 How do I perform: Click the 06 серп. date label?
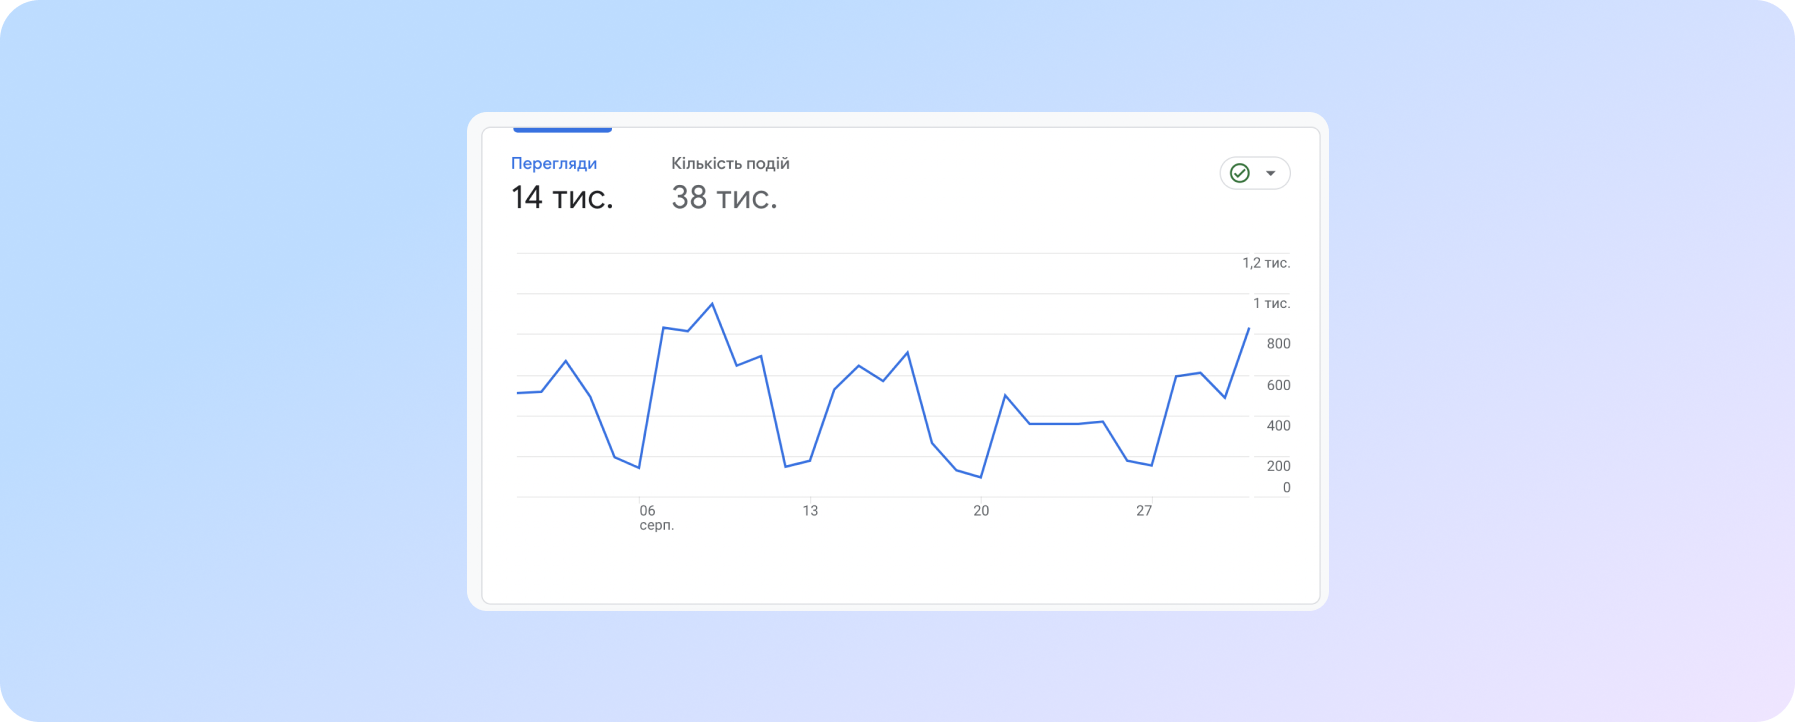[656, 518]
